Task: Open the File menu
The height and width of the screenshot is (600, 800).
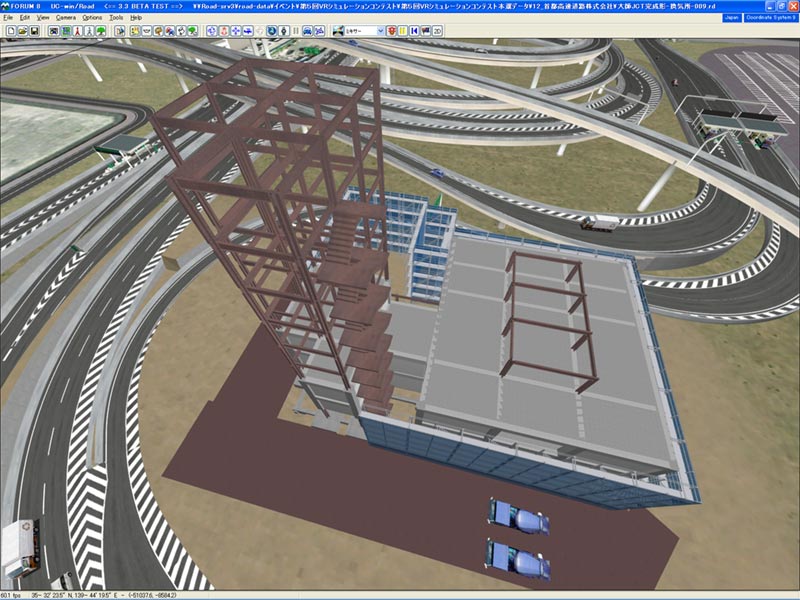Action: point(8,17)
